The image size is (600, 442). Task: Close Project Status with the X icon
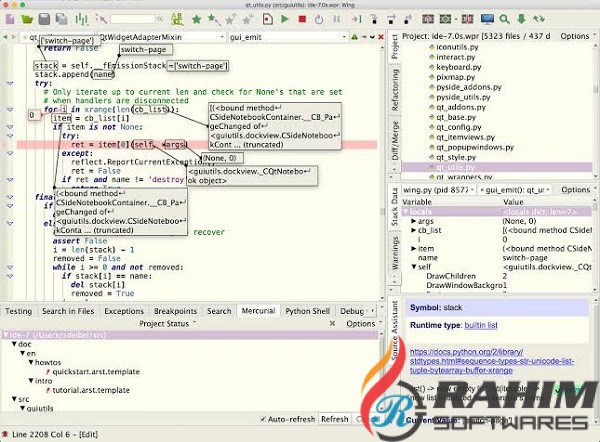point(332,323)
